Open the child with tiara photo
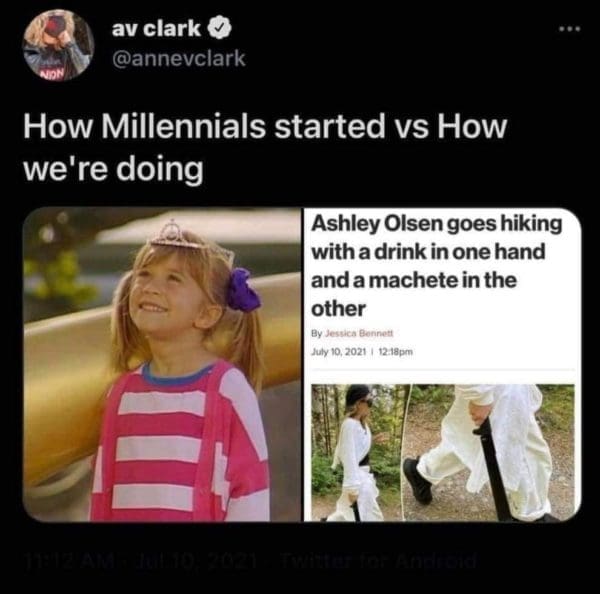The width and height of the screenshot is (600, 594). (162, 364)
